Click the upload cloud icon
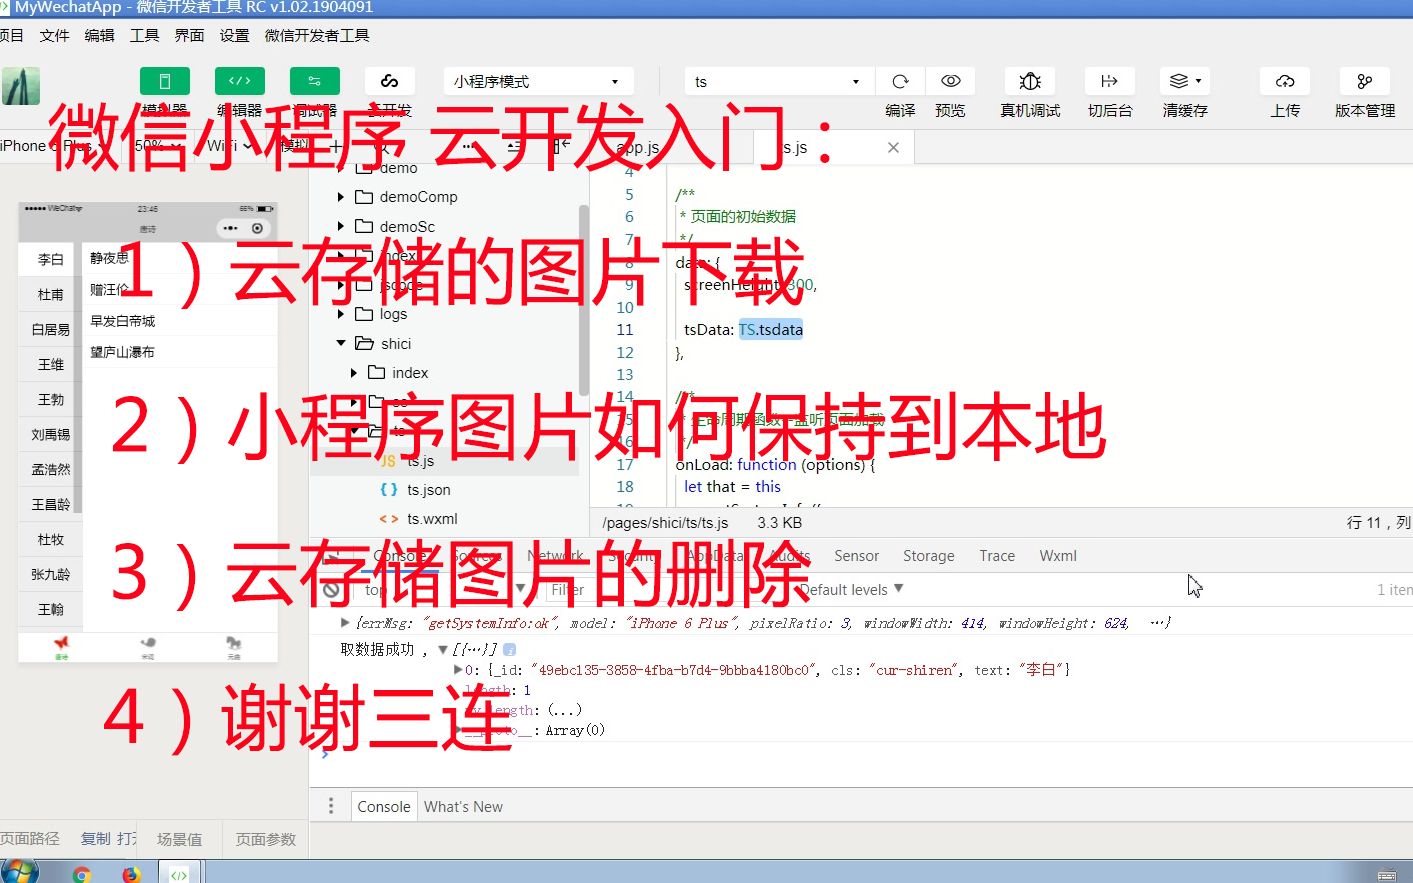 click(x=1285, y=81)
